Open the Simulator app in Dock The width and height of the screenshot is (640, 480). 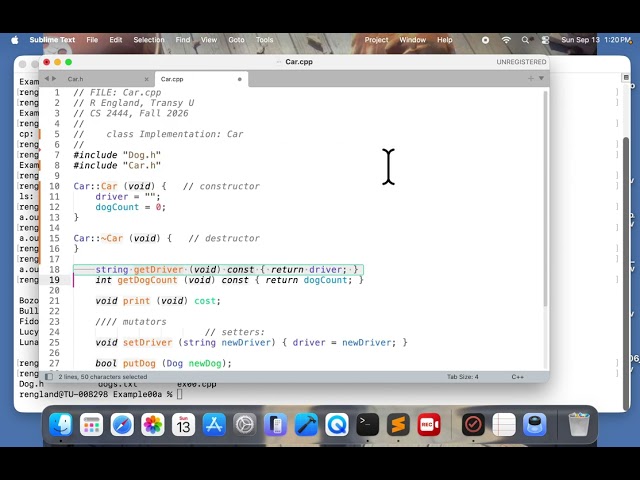(x=276, y=425)
